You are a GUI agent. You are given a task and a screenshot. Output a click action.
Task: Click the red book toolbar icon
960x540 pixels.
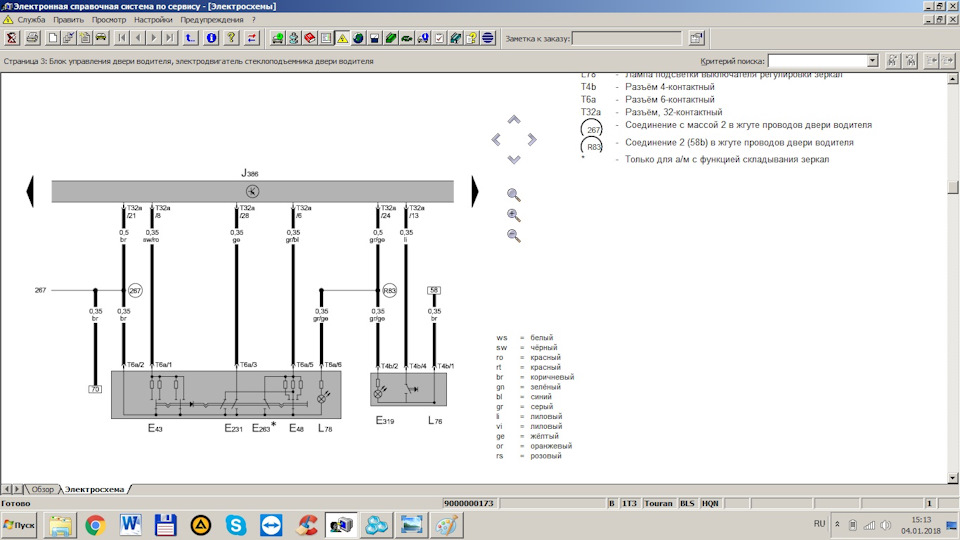(310, 38)
